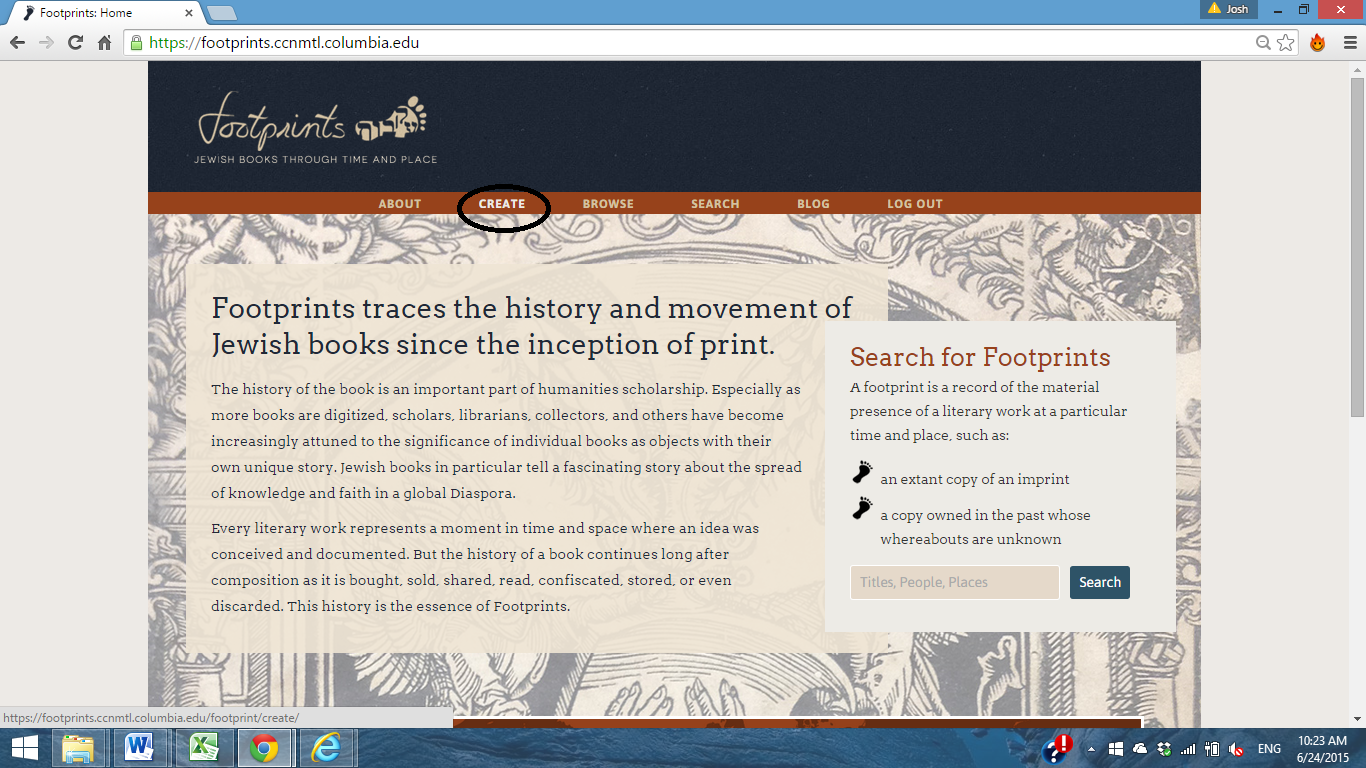Click footprint icon beside 'a copy owned'

(x=862, y=508)
